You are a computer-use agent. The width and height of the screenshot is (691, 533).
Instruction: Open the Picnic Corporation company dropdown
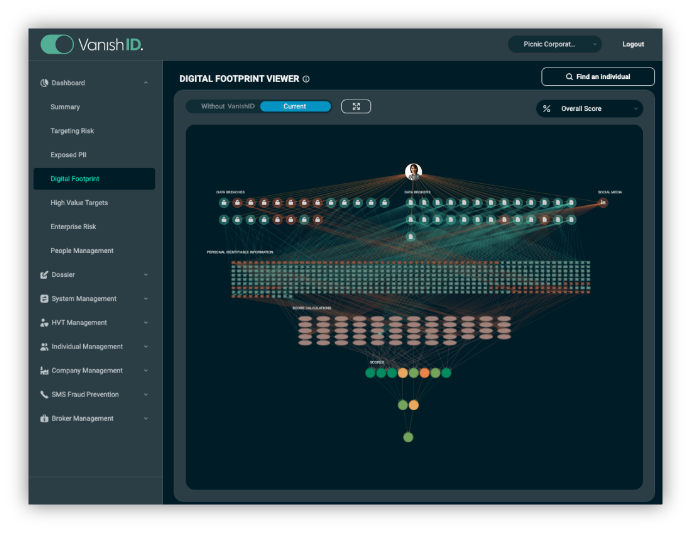click(554, 44)
